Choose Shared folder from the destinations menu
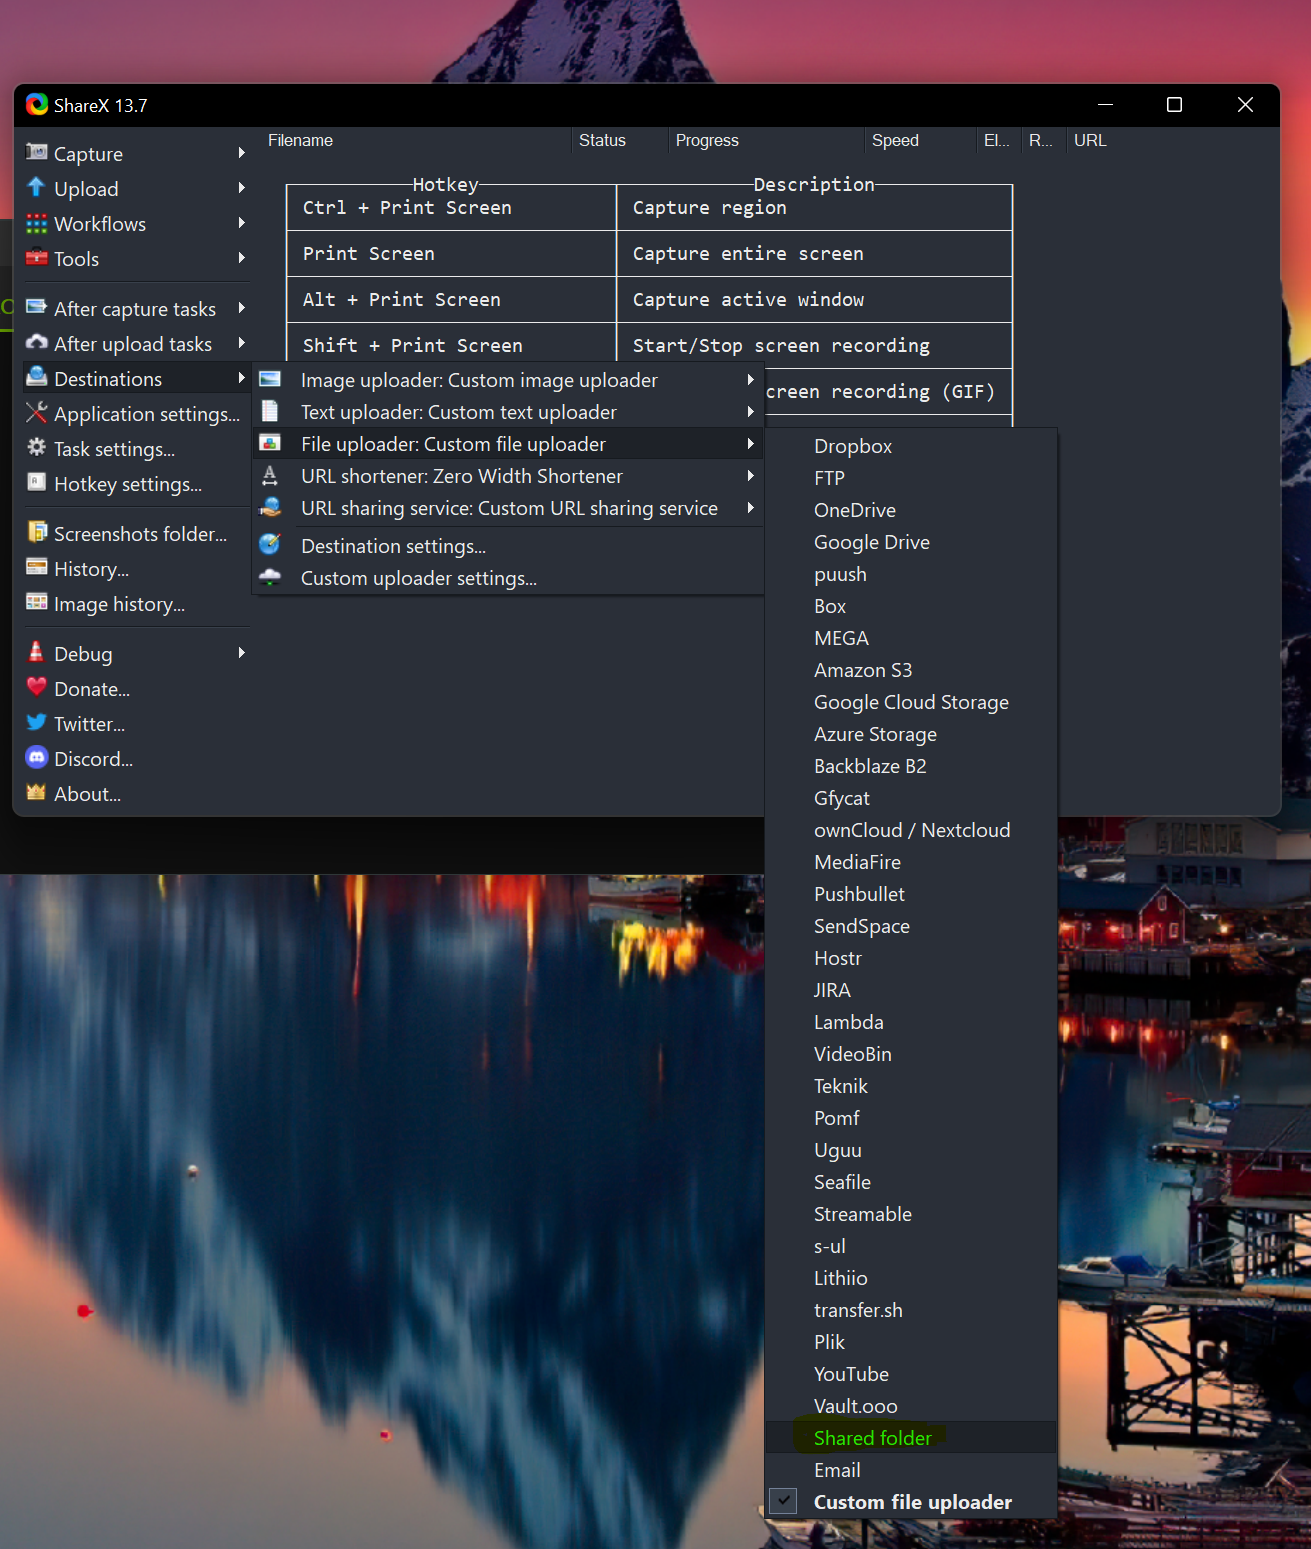Screen dimensions: 1311x1549 pos(872,1437)
